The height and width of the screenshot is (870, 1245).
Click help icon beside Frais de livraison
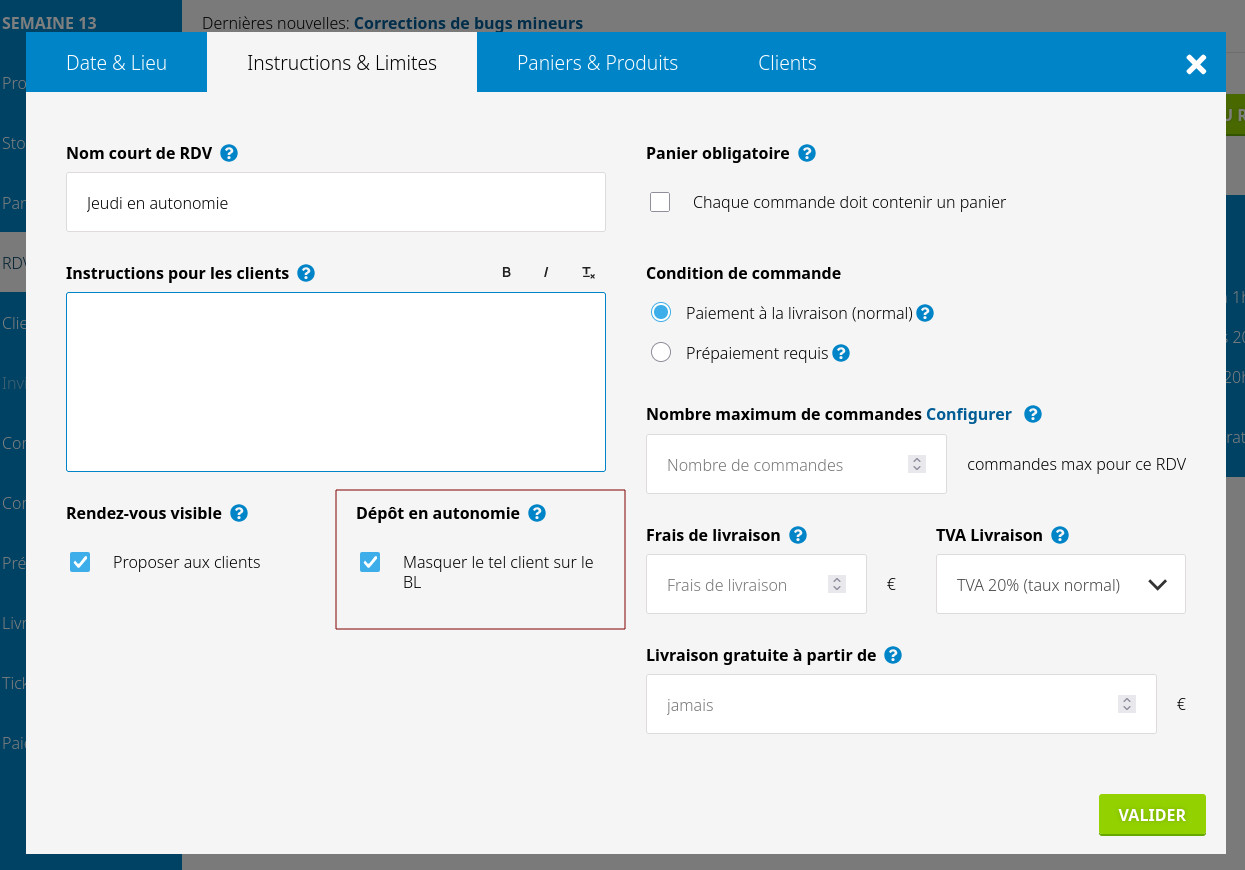(x=798, y=535)
